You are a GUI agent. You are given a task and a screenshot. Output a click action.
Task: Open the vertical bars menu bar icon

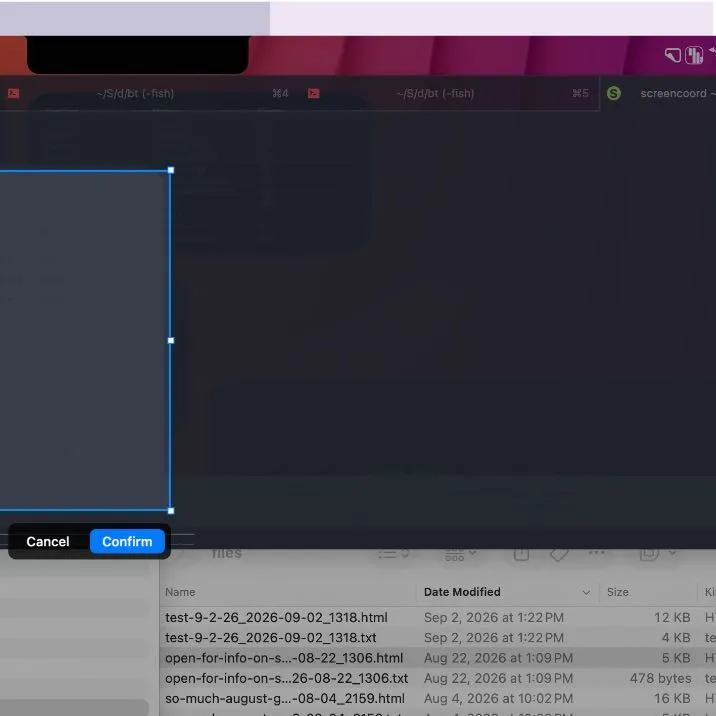pos(694,55)
